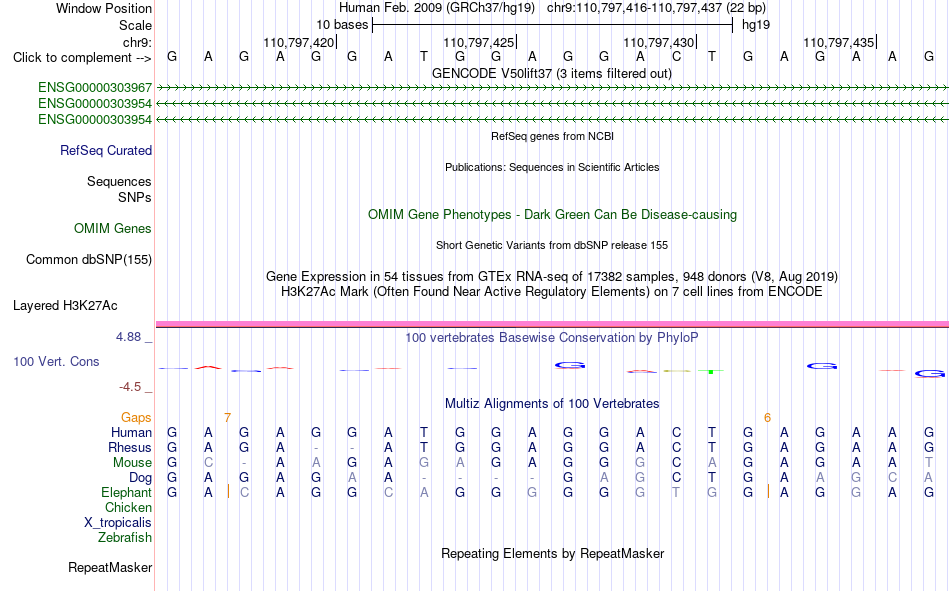
Task: Click the 'Publications: Sequences in Scientific Articles' title
Action: pos(552,167)
